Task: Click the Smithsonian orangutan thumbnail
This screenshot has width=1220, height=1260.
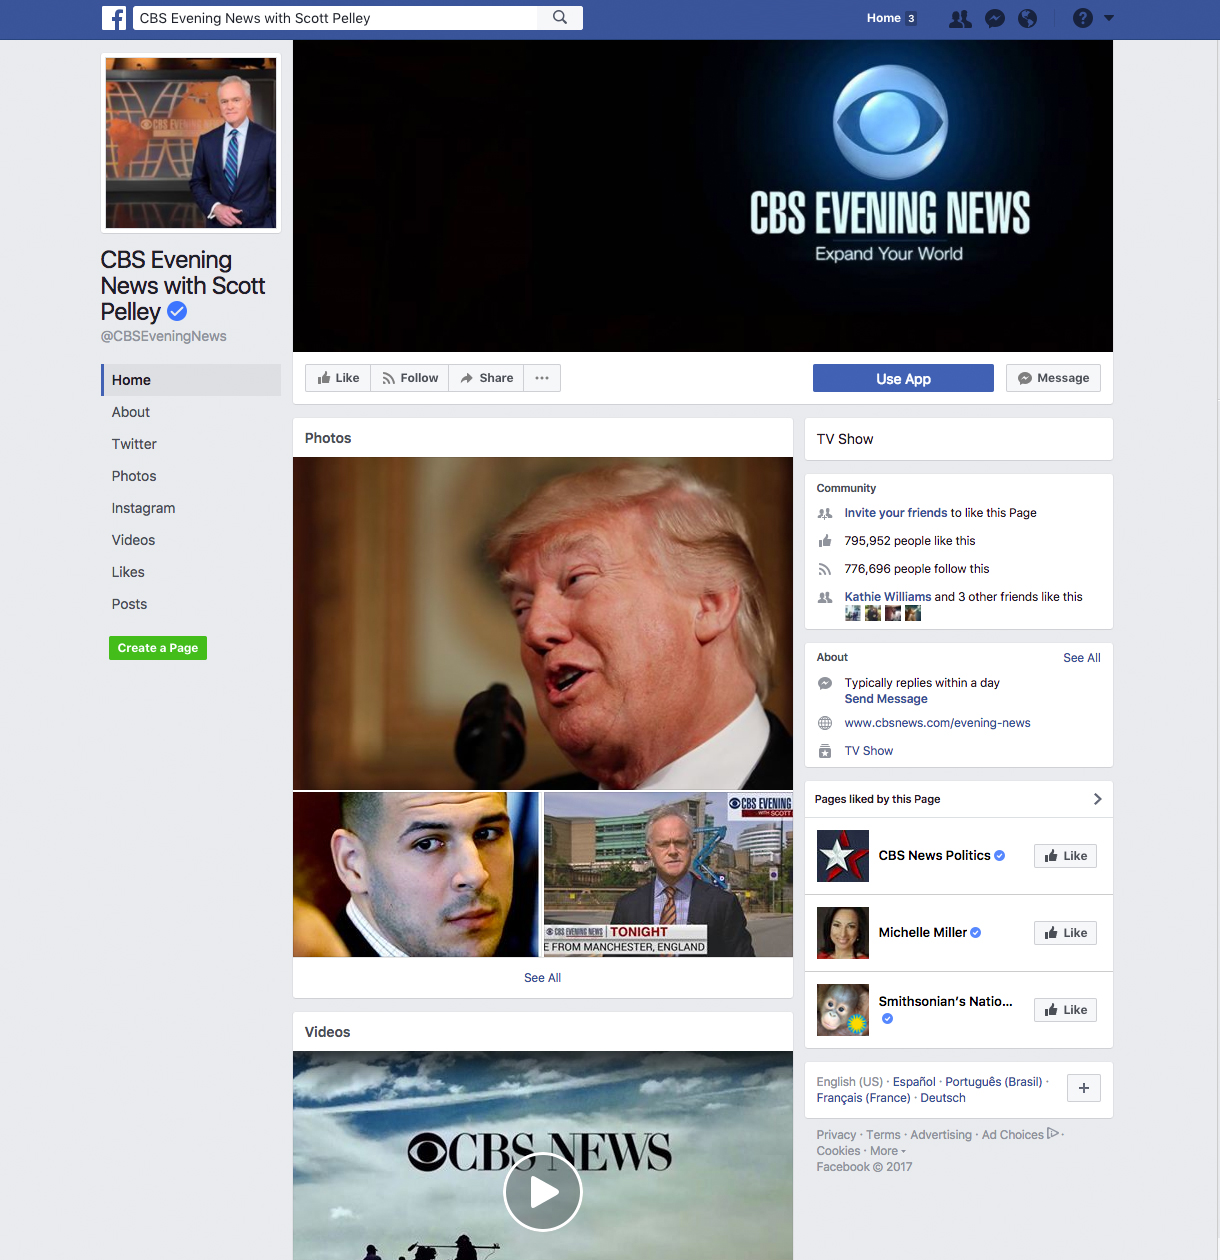Action: (843, 1010)
